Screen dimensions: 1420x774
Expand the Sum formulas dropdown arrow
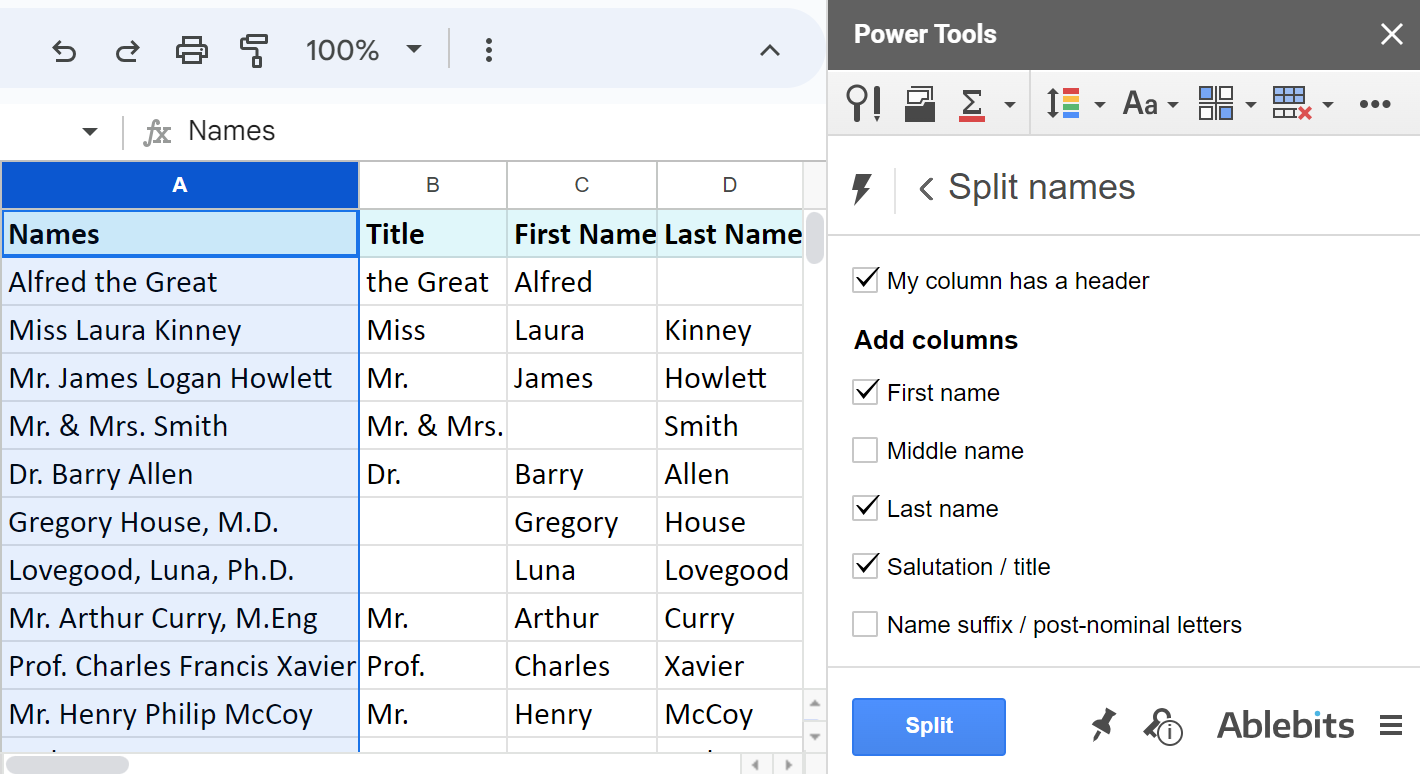[x=1010, y=103]
